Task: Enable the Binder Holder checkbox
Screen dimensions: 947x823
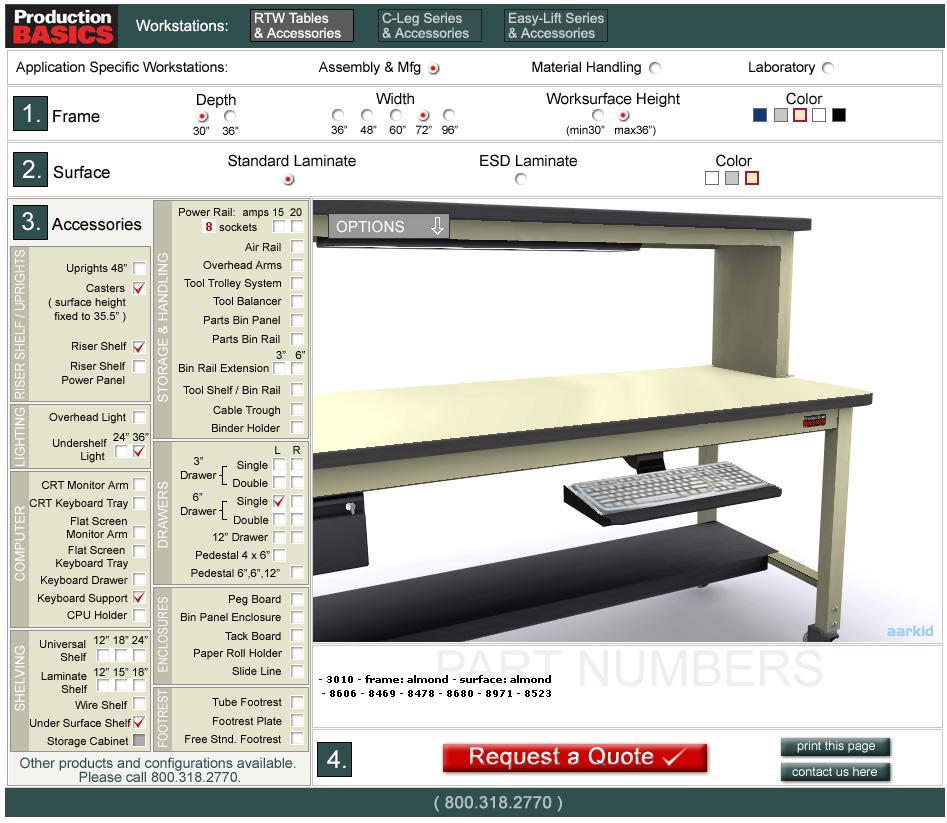Action: tap(297, 428)
